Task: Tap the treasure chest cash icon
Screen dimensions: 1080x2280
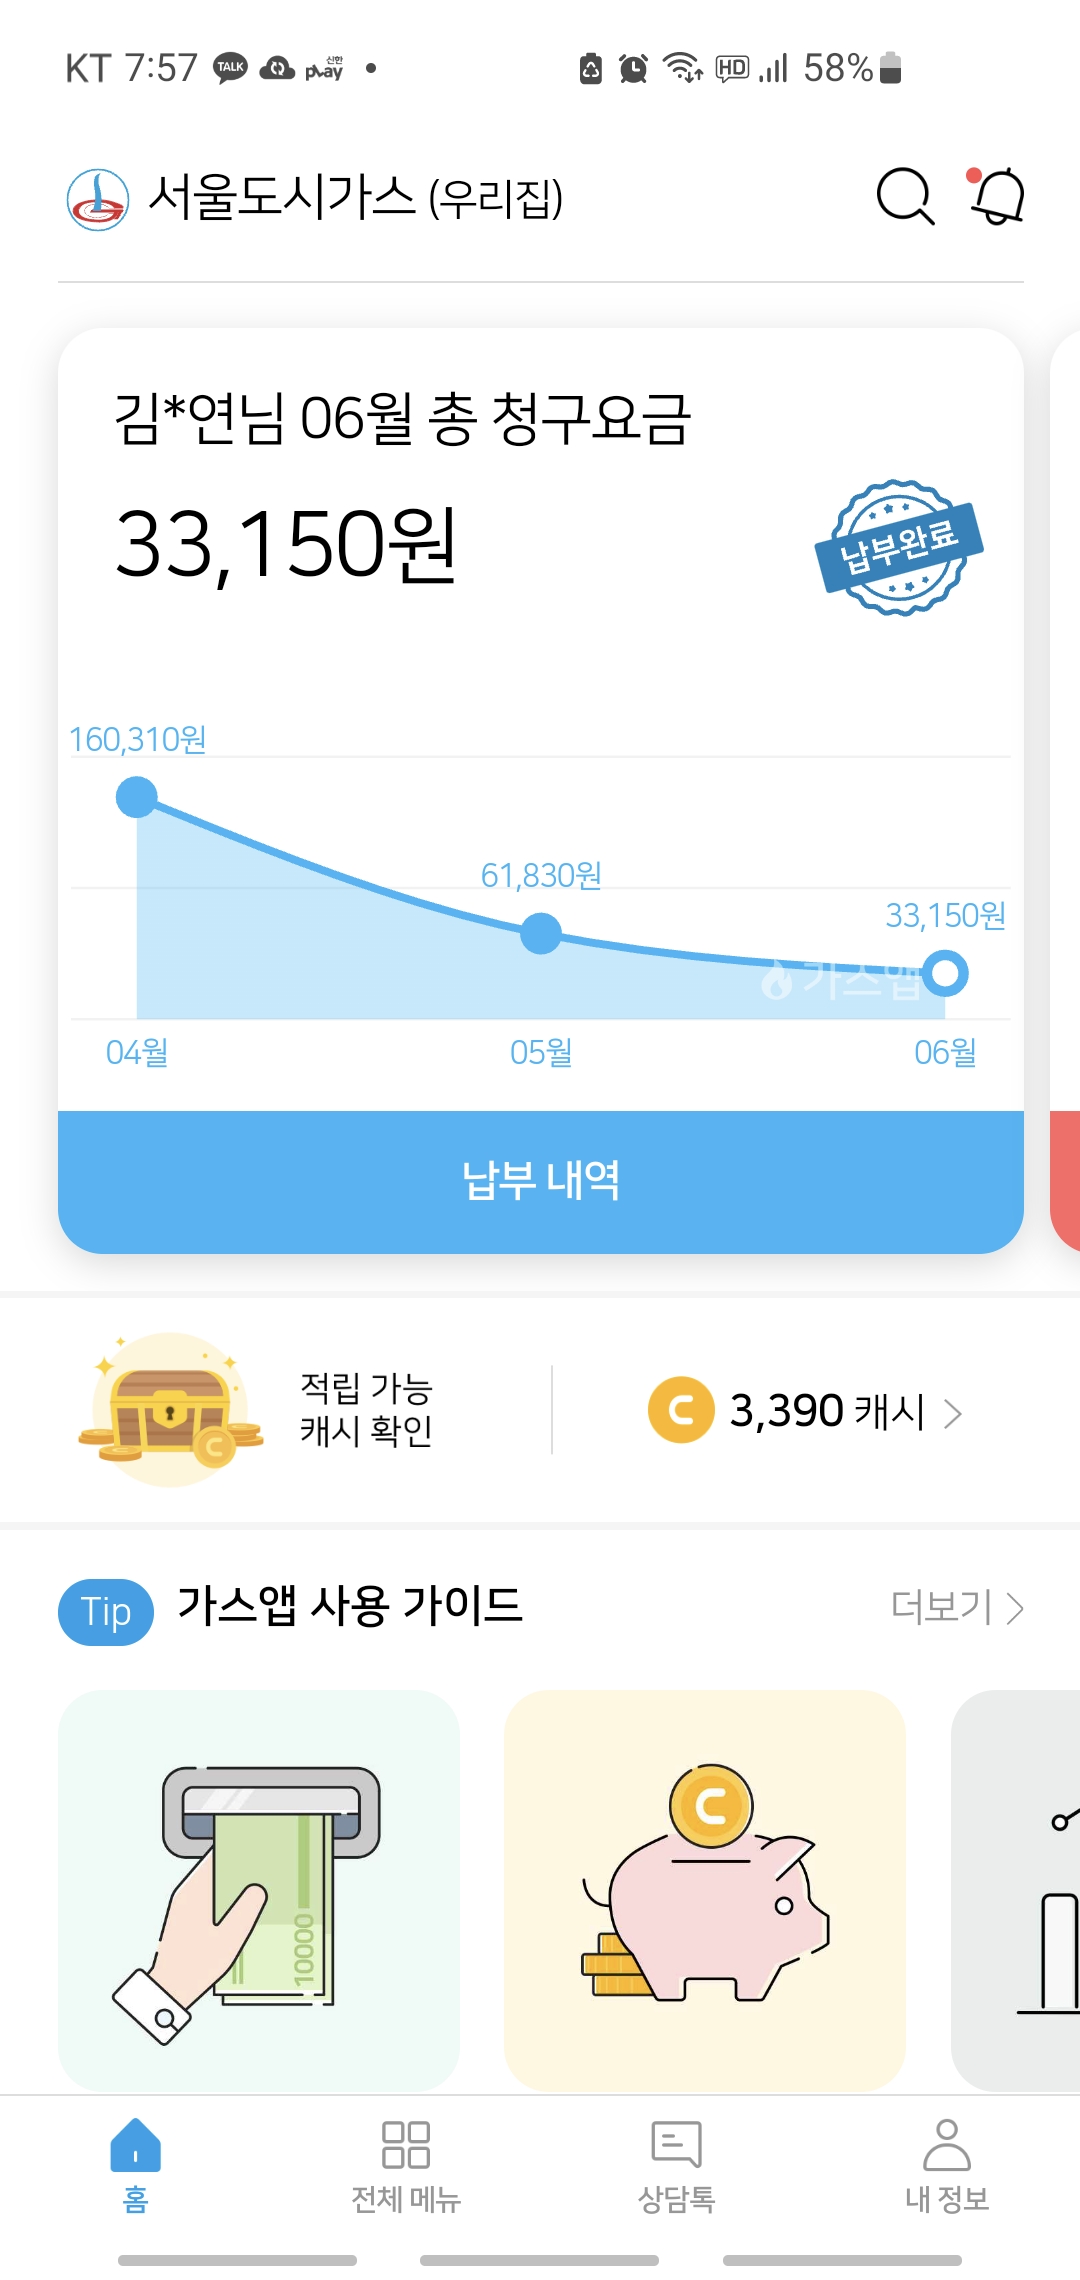Action: click(x=170, y=1410)
